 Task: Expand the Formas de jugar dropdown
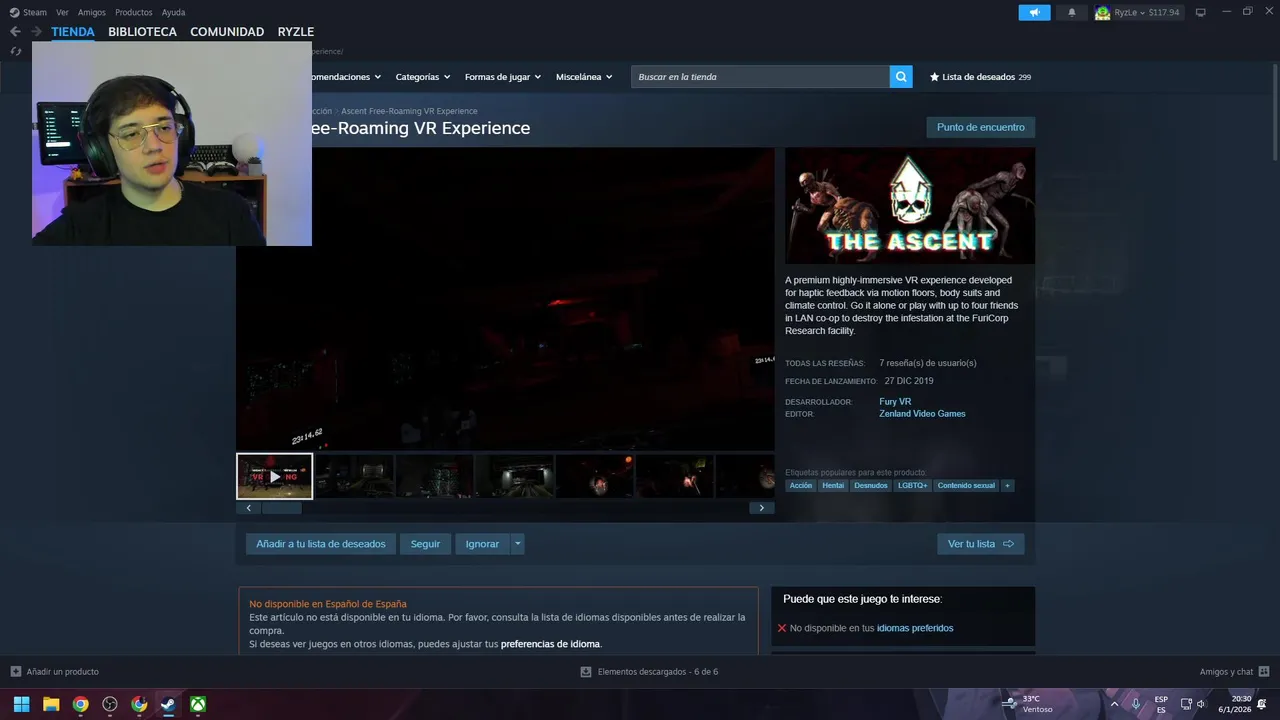(x=503, y=77)
